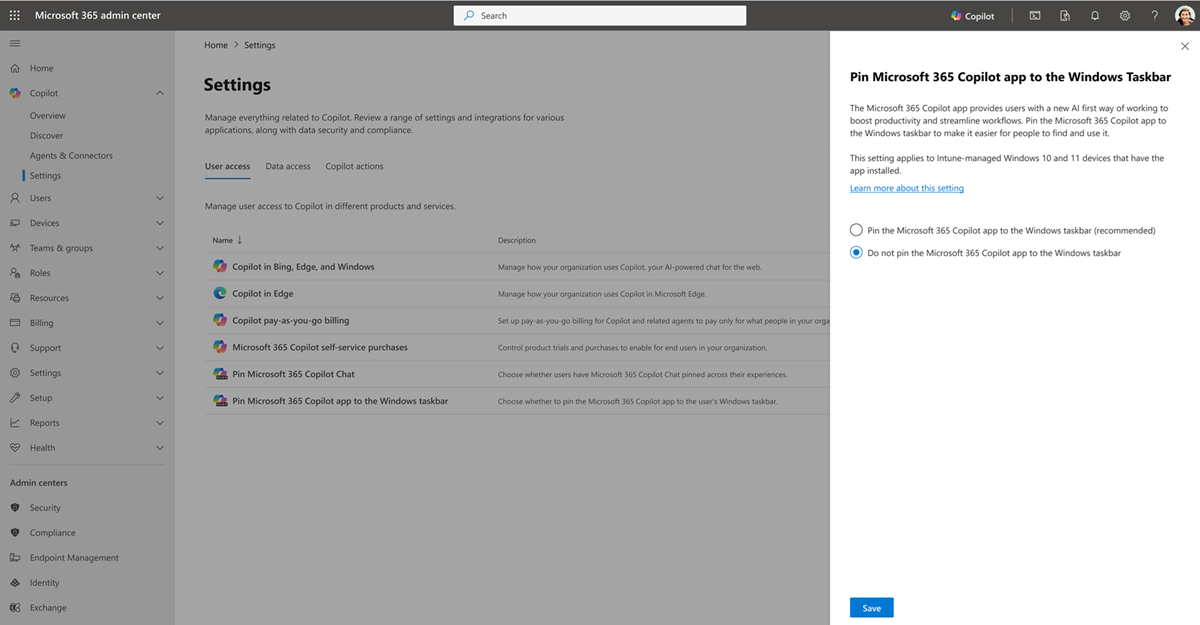Open Discover under Copilot
This screenshot has width=1200, height=625.
[46, 136]
